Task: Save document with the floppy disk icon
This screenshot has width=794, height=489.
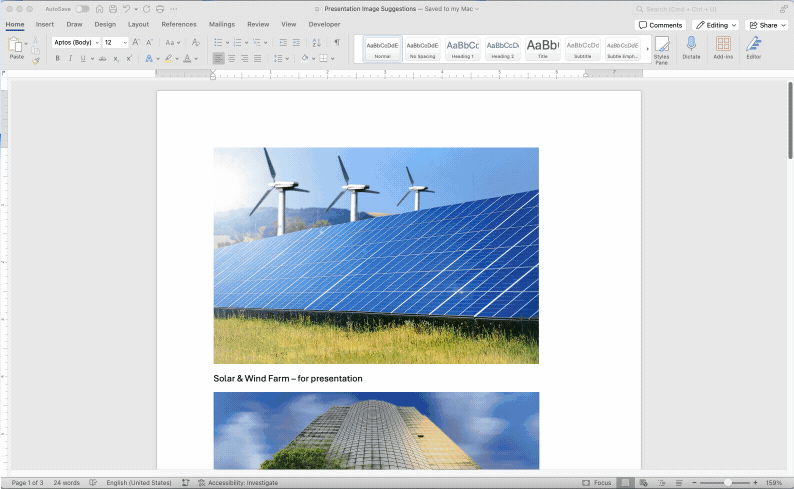Action: (x=113, y=9)
